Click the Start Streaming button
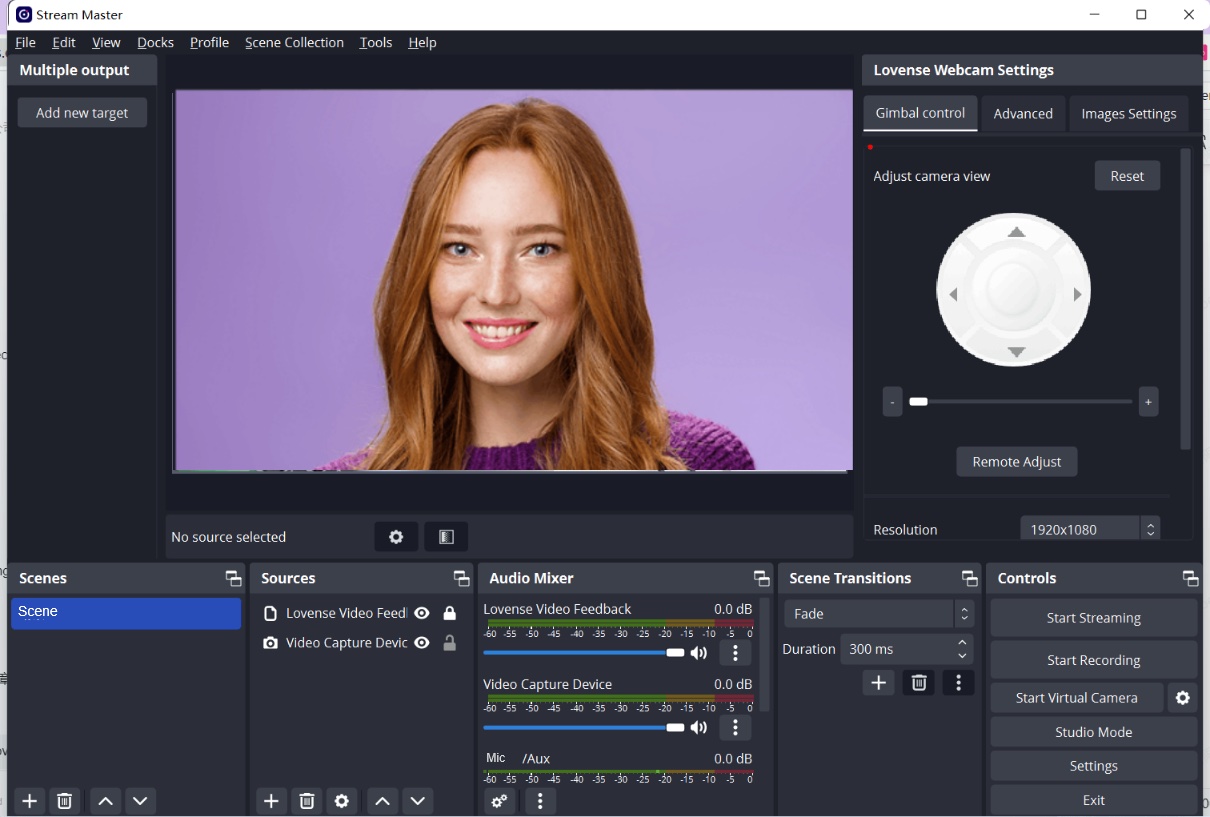This screenshot has height=817, width=1210. pos(1093,618)
